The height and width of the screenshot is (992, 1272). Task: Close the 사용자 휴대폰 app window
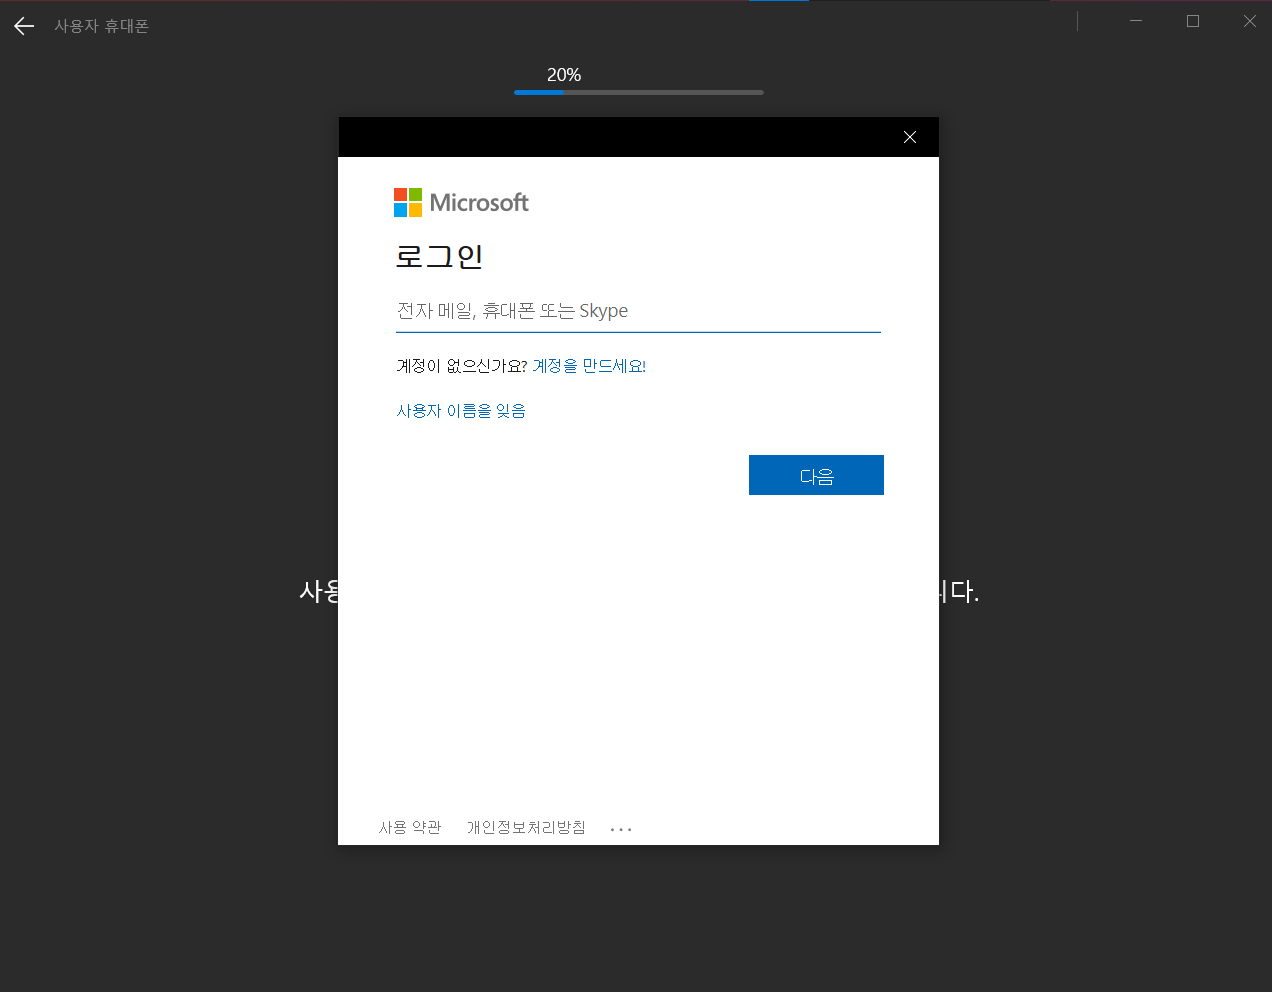point(1250,21)
